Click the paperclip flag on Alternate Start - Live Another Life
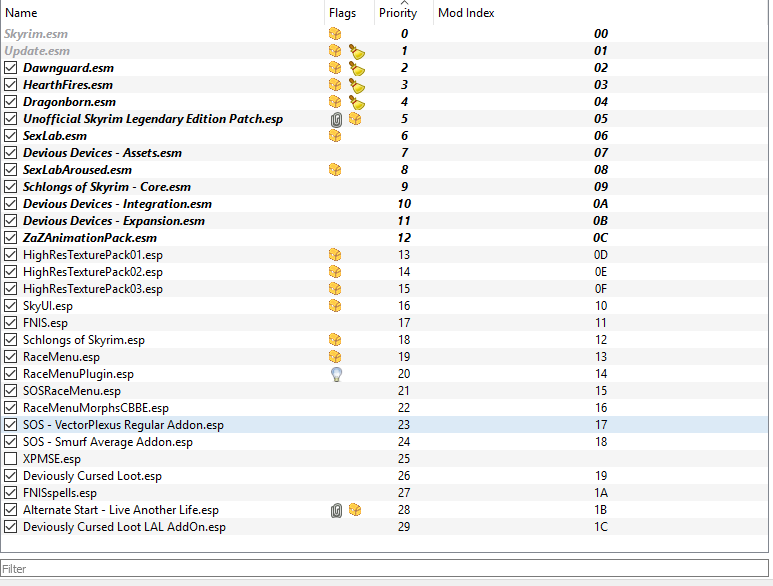The image size is (773, 586). pos(336,510)
